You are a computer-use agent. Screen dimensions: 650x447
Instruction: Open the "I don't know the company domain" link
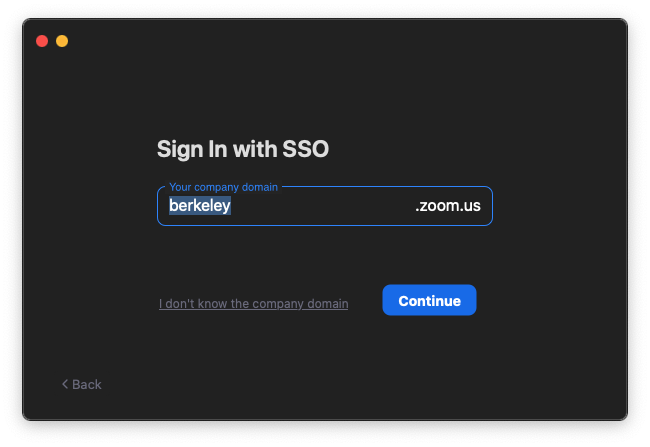tap(253, 304)
